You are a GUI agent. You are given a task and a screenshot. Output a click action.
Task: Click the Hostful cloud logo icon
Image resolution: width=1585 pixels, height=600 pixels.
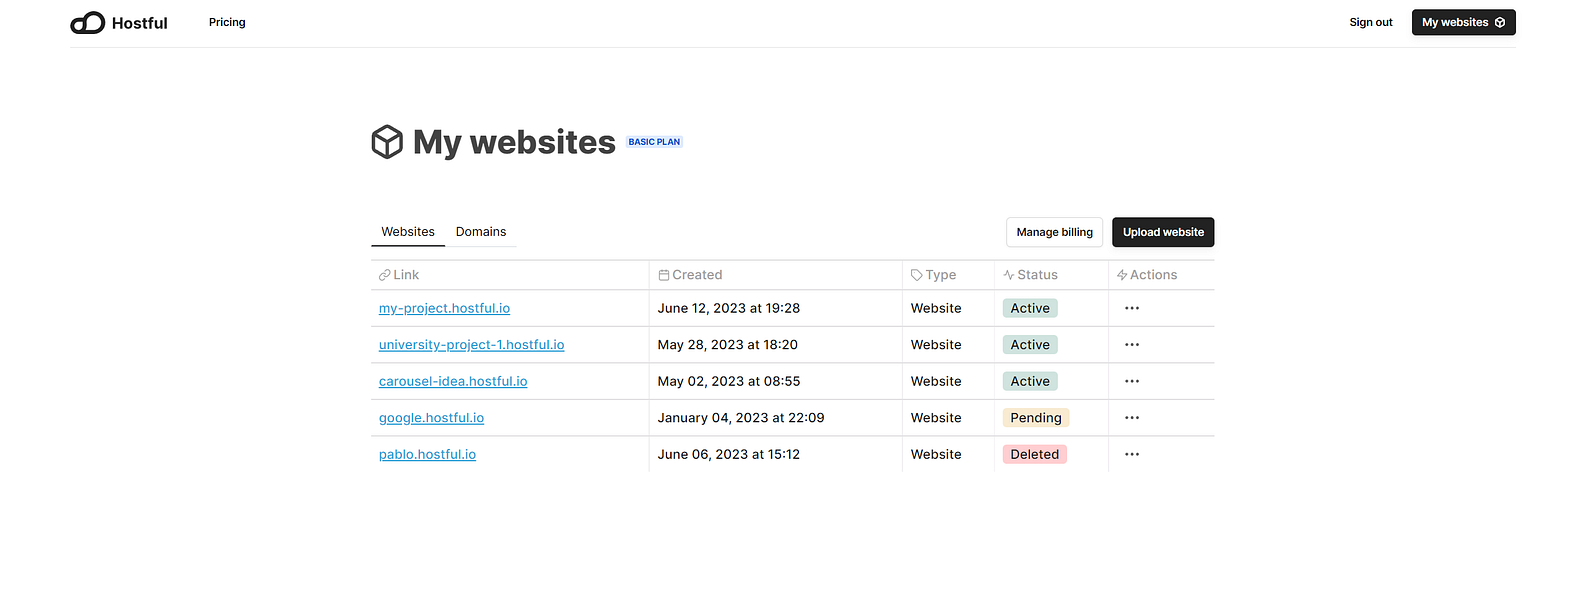click(88, 23)
